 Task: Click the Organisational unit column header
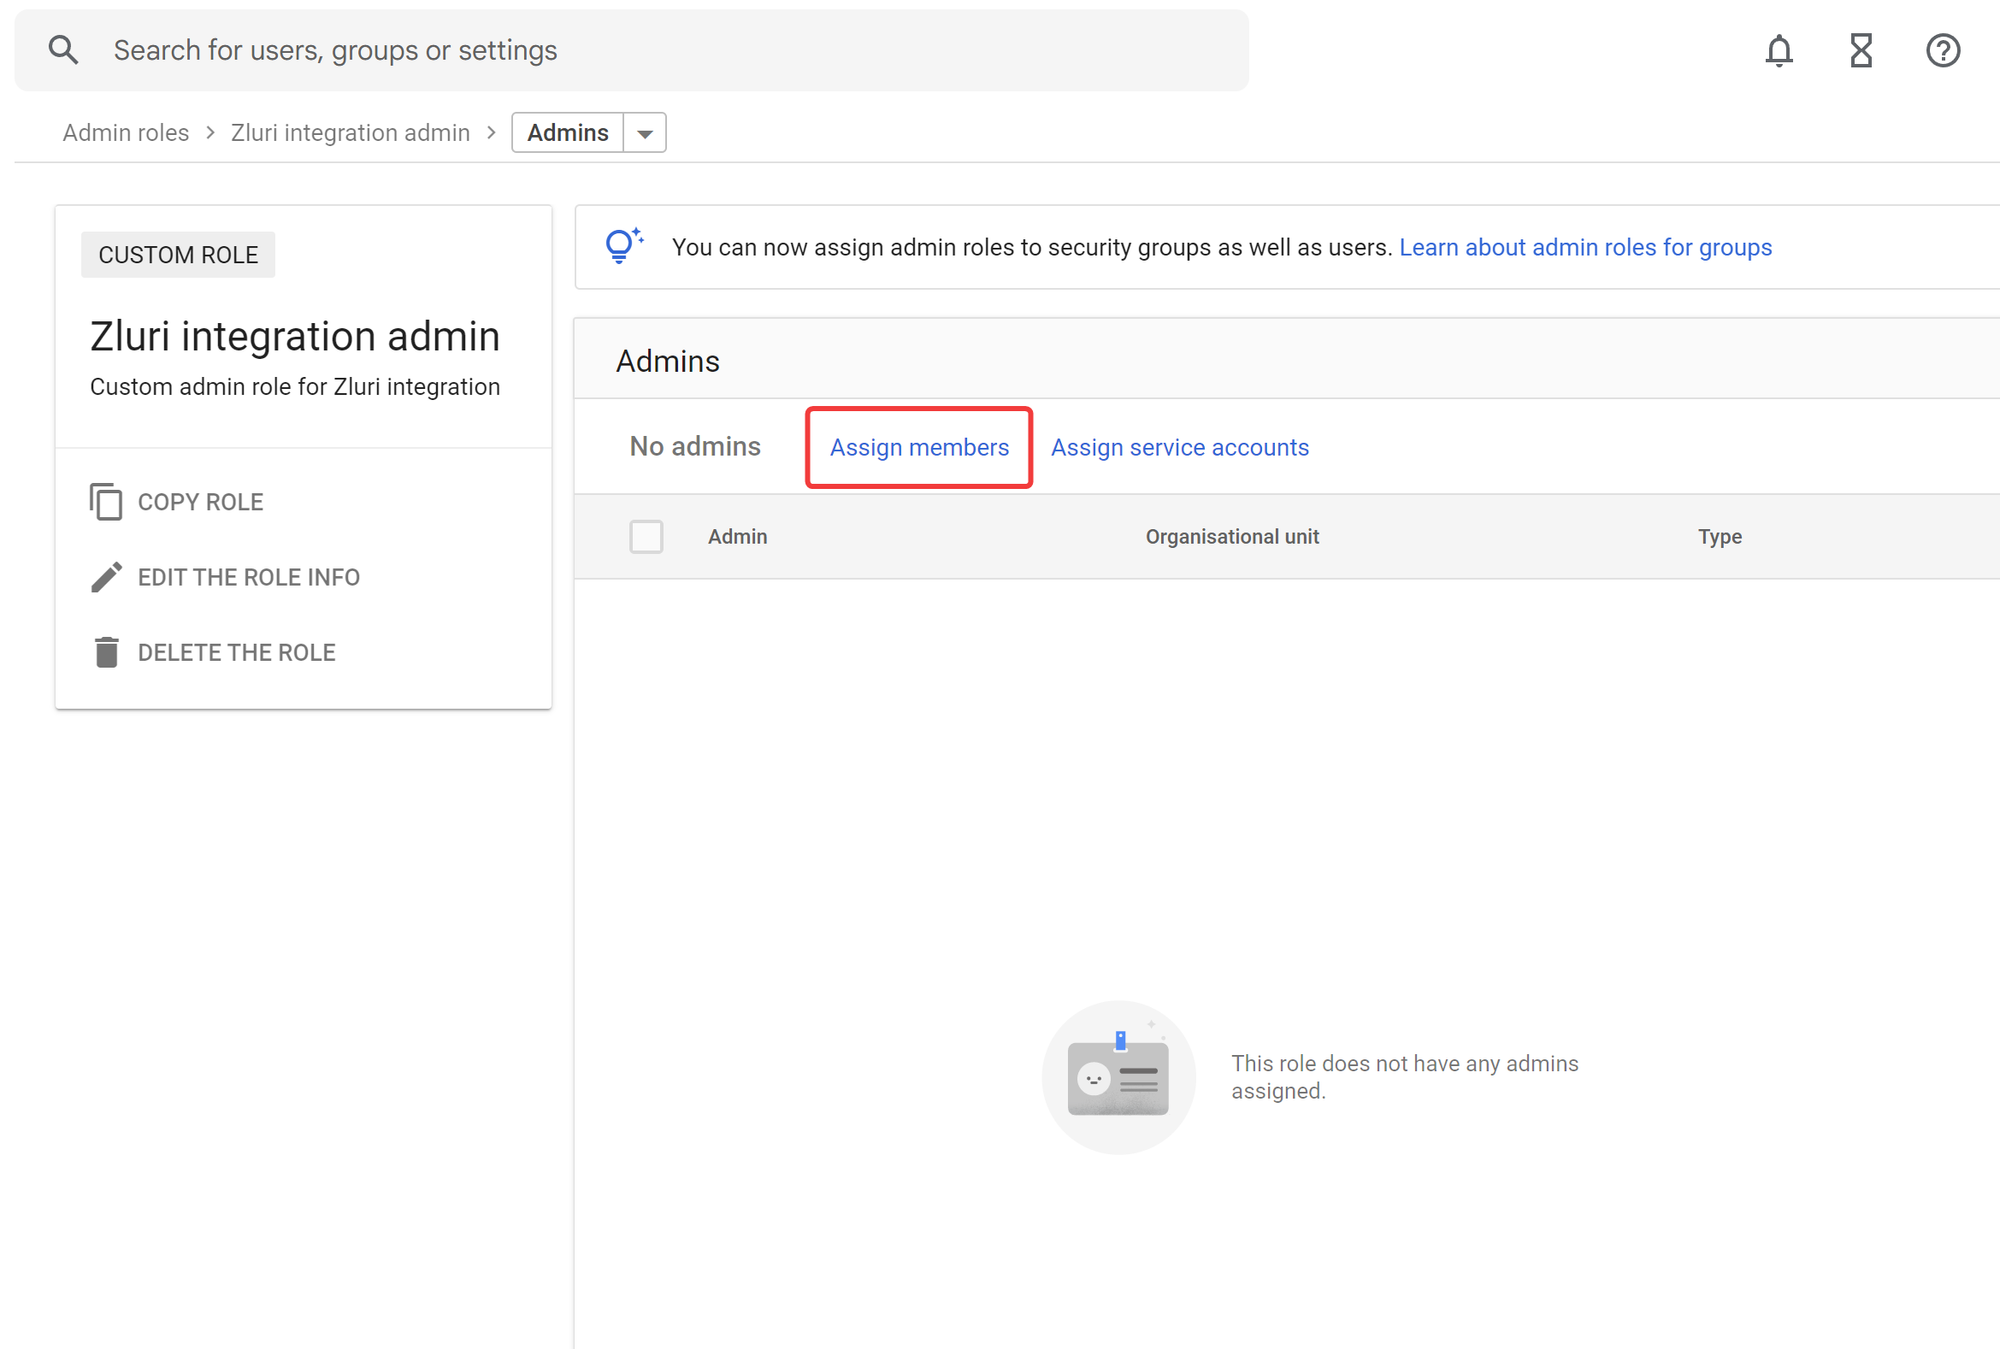point(1232,537)
